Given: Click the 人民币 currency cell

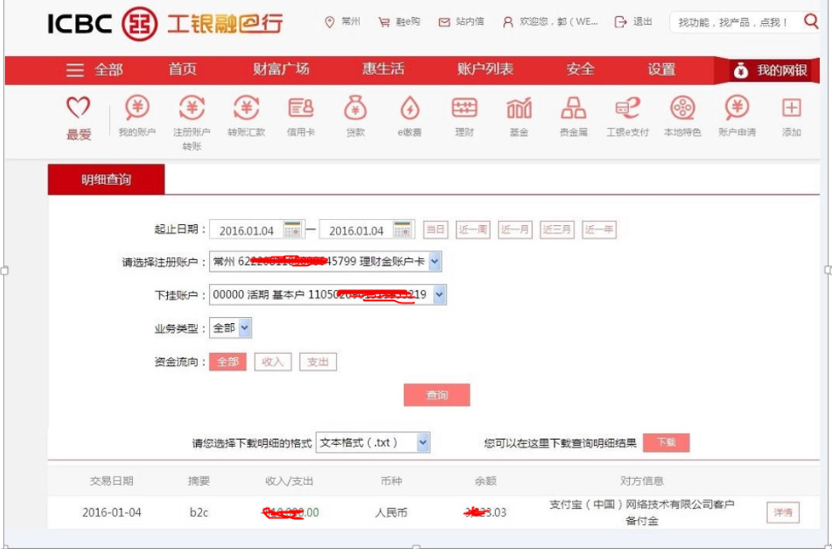Looking at the screenshot, I should 392,512.
